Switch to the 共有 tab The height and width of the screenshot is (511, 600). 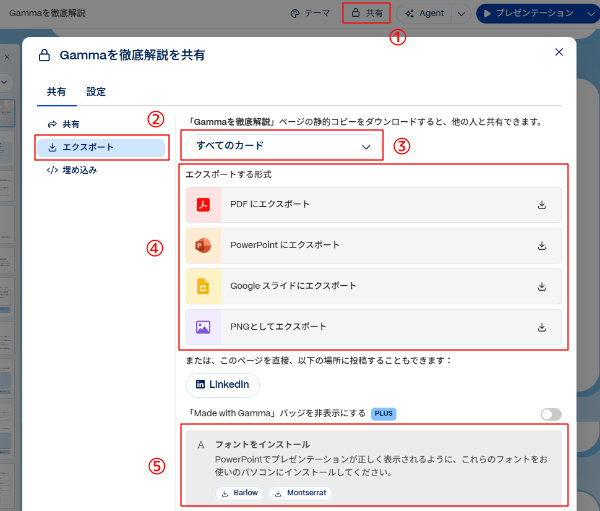56,92
